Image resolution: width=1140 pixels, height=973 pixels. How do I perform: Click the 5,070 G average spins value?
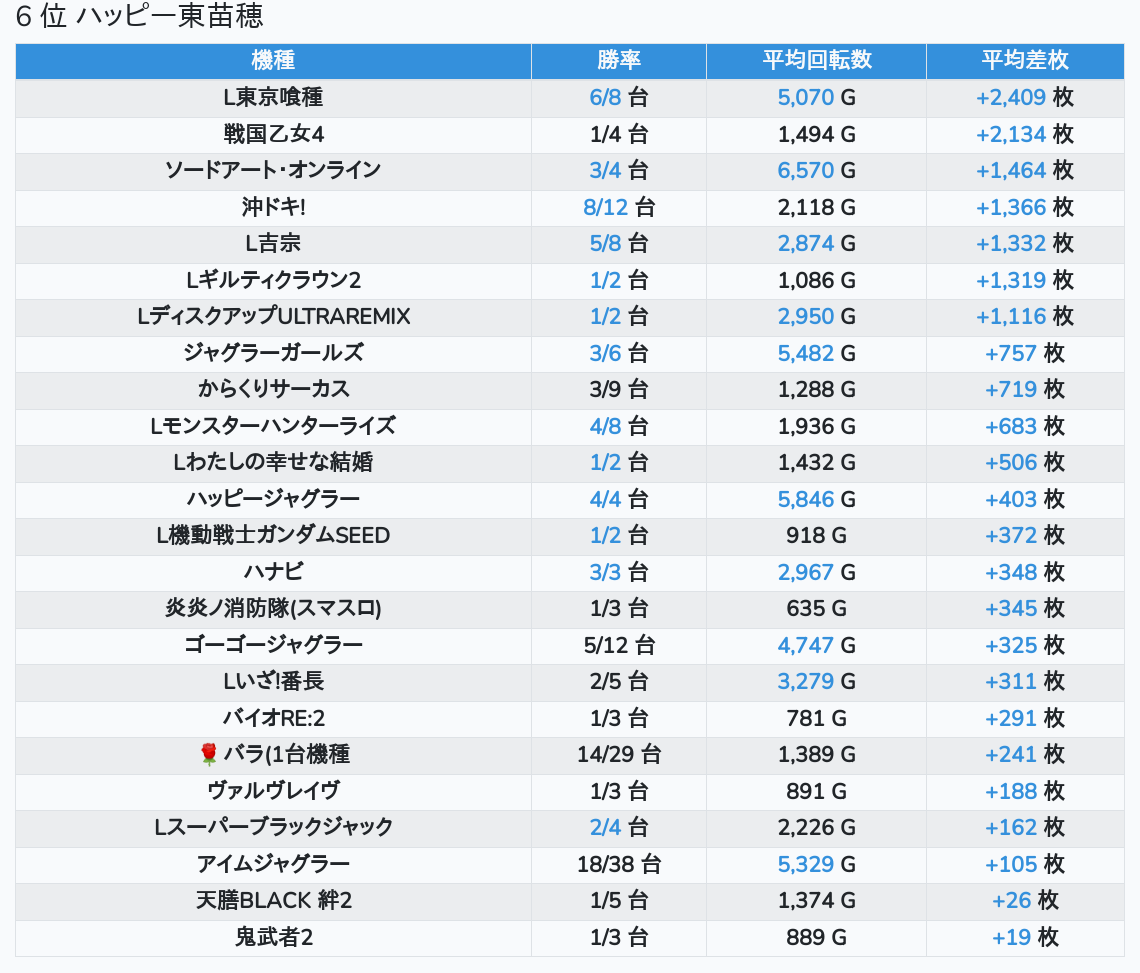[x=816, y=97]
